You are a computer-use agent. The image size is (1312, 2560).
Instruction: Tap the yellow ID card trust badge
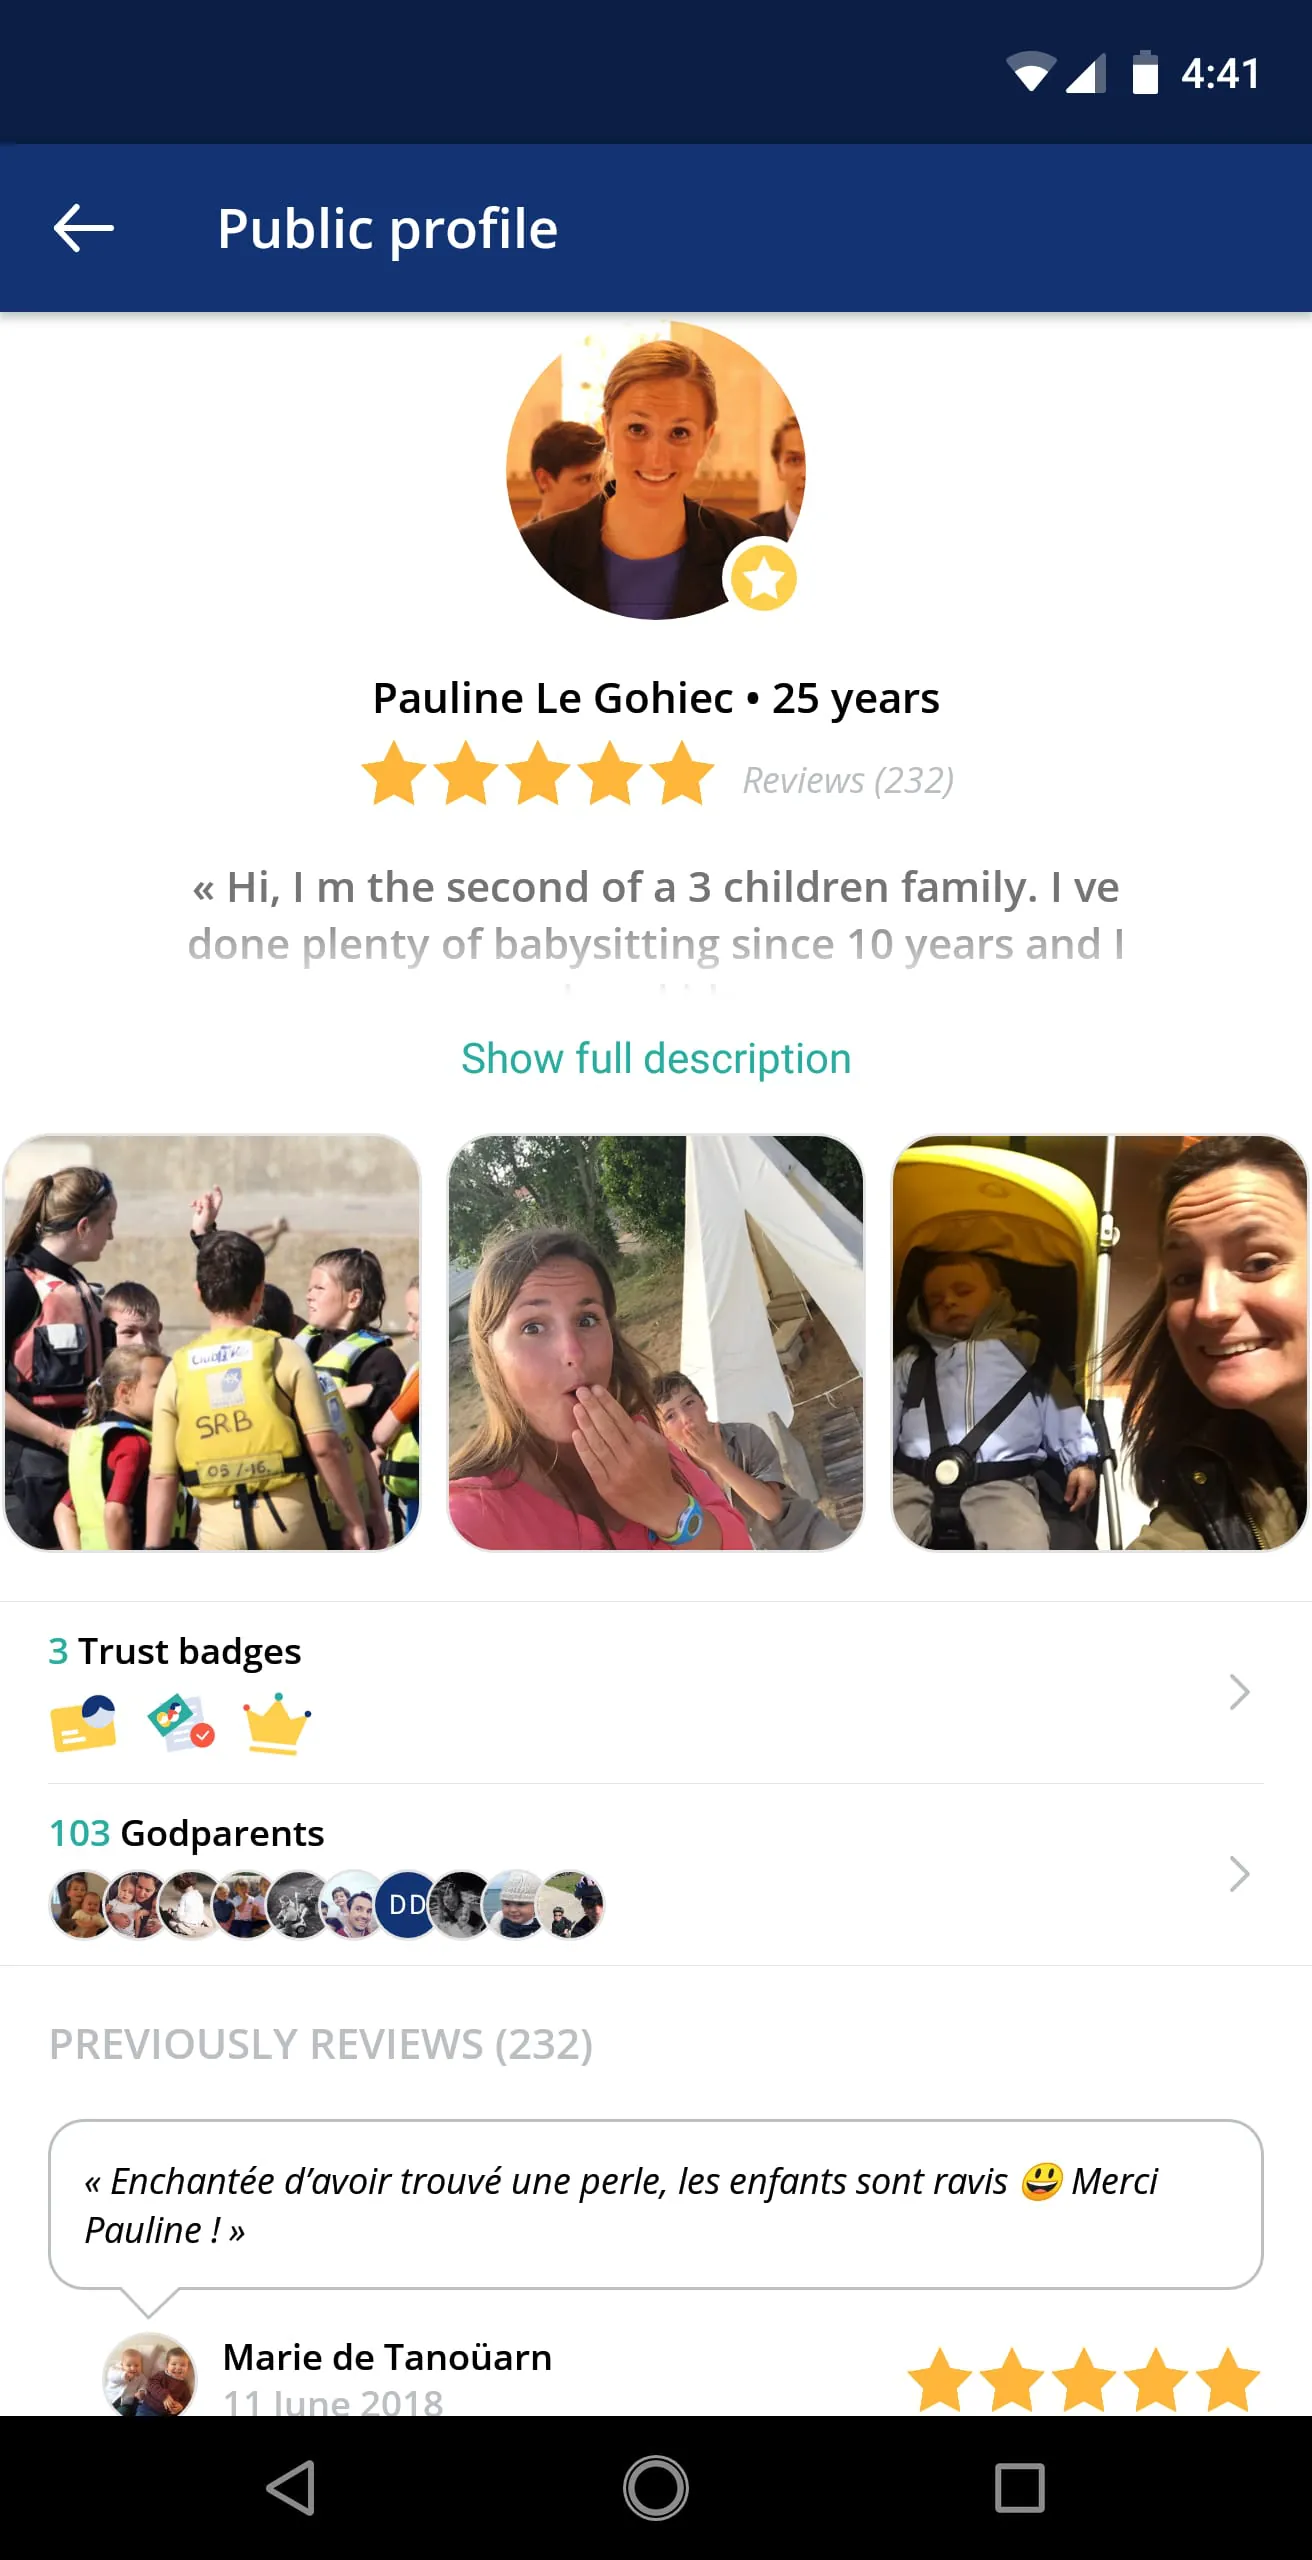pyautogui.click(x=83, y=1723)
